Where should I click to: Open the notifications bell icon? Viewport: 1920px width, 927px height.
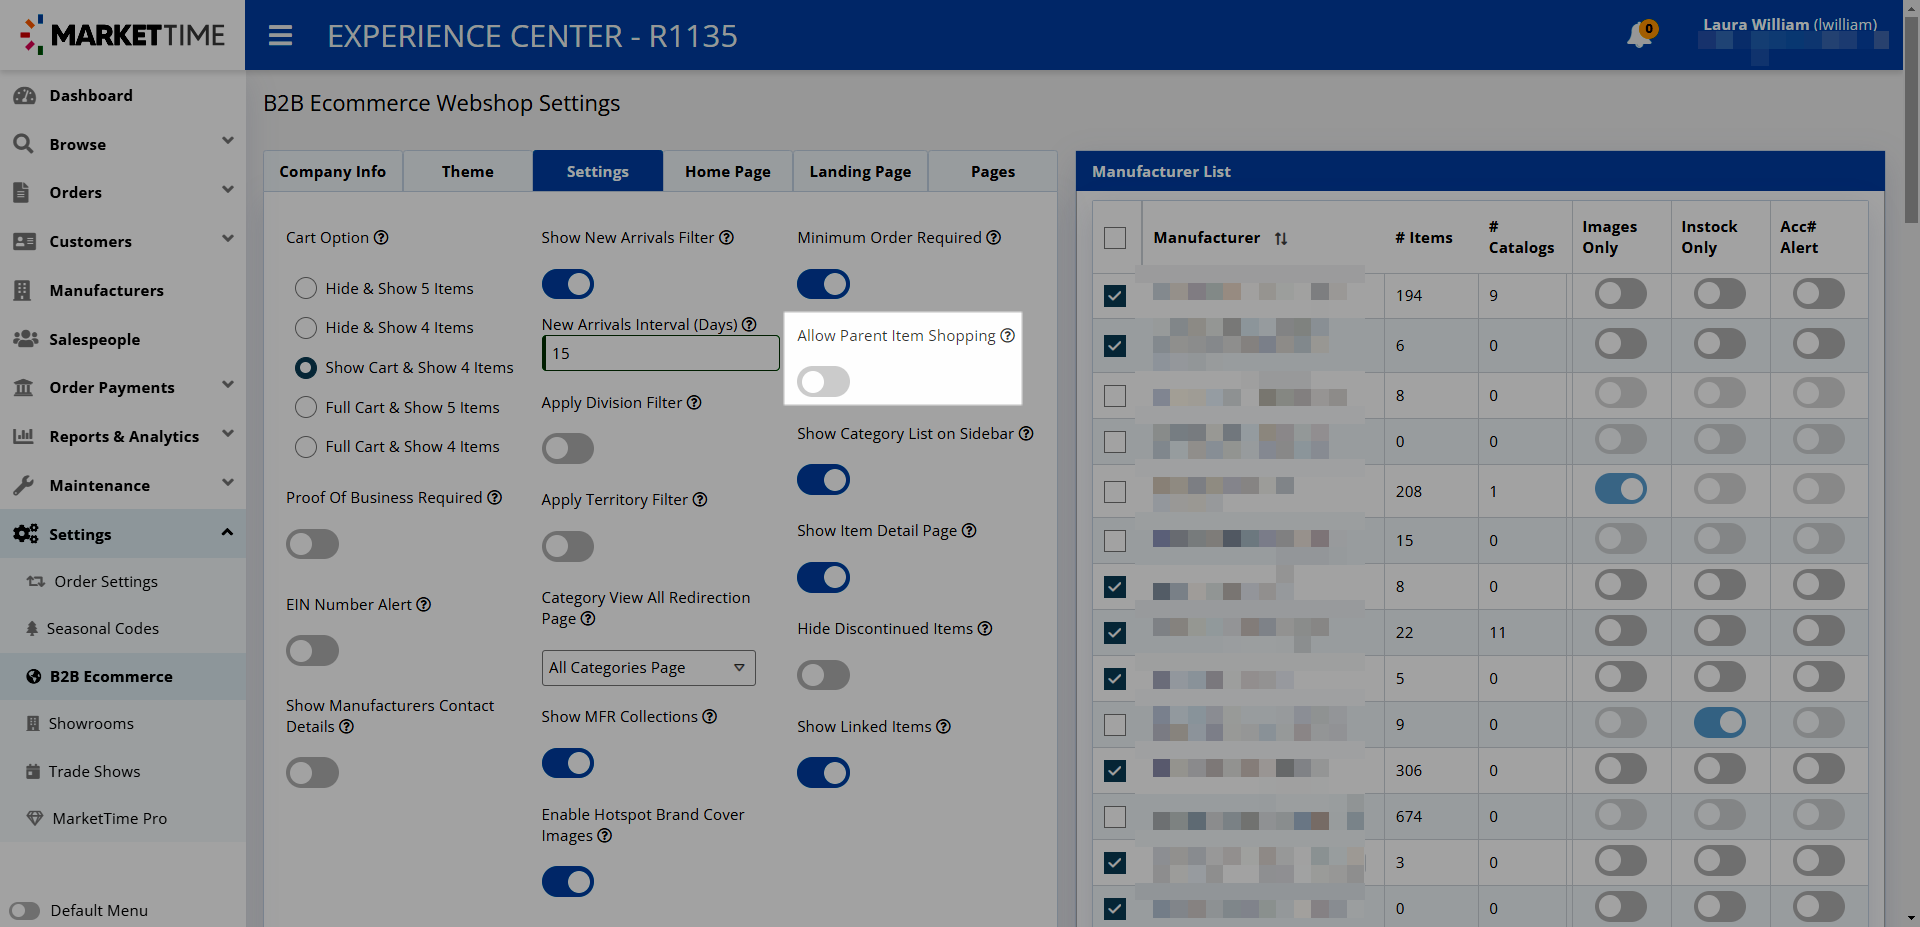tap(1639, 36)
